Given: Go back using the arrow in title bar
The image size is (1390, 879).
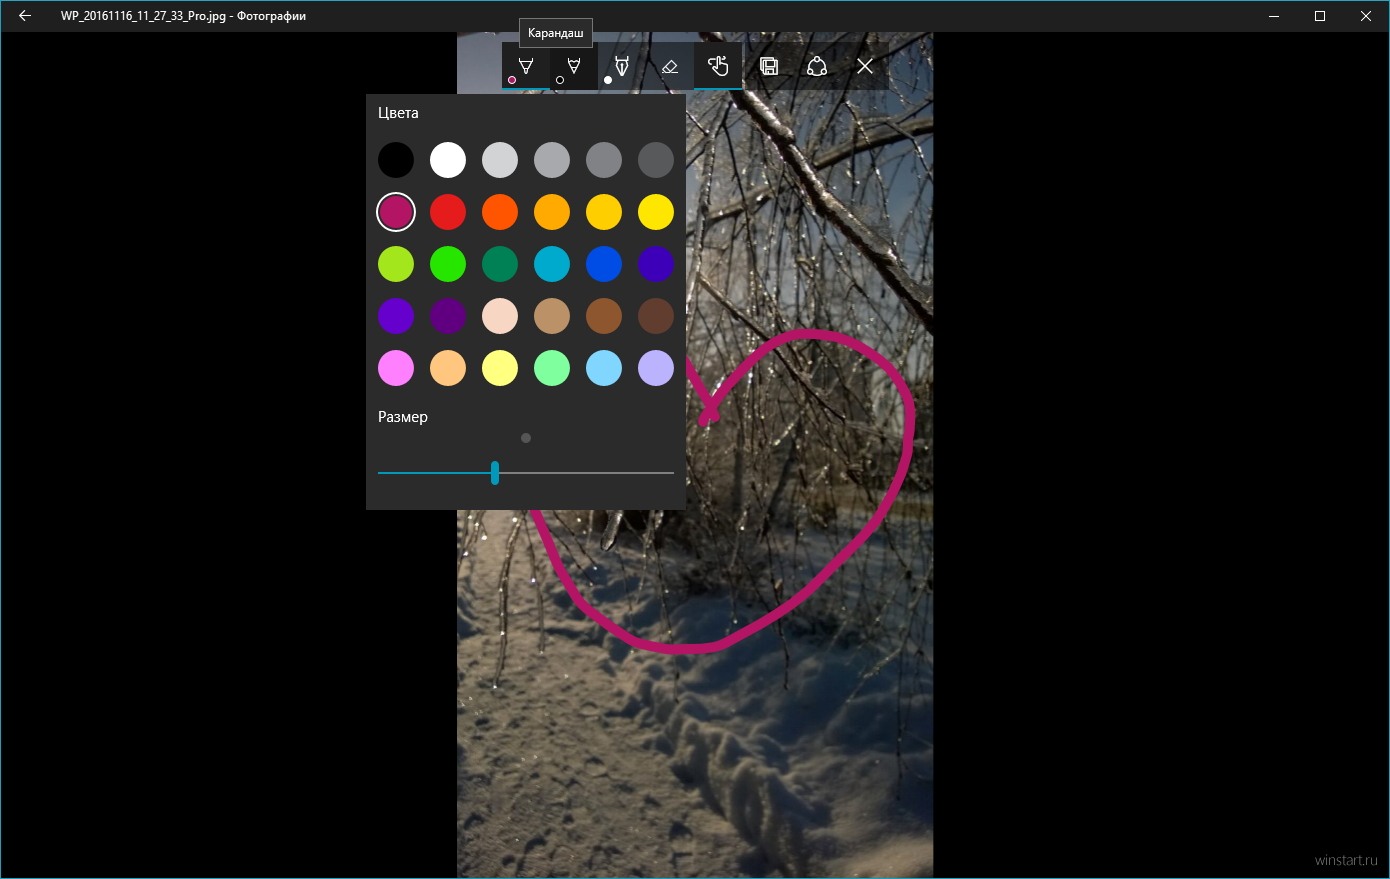Looking at the screenshot, I should [24, 16].
